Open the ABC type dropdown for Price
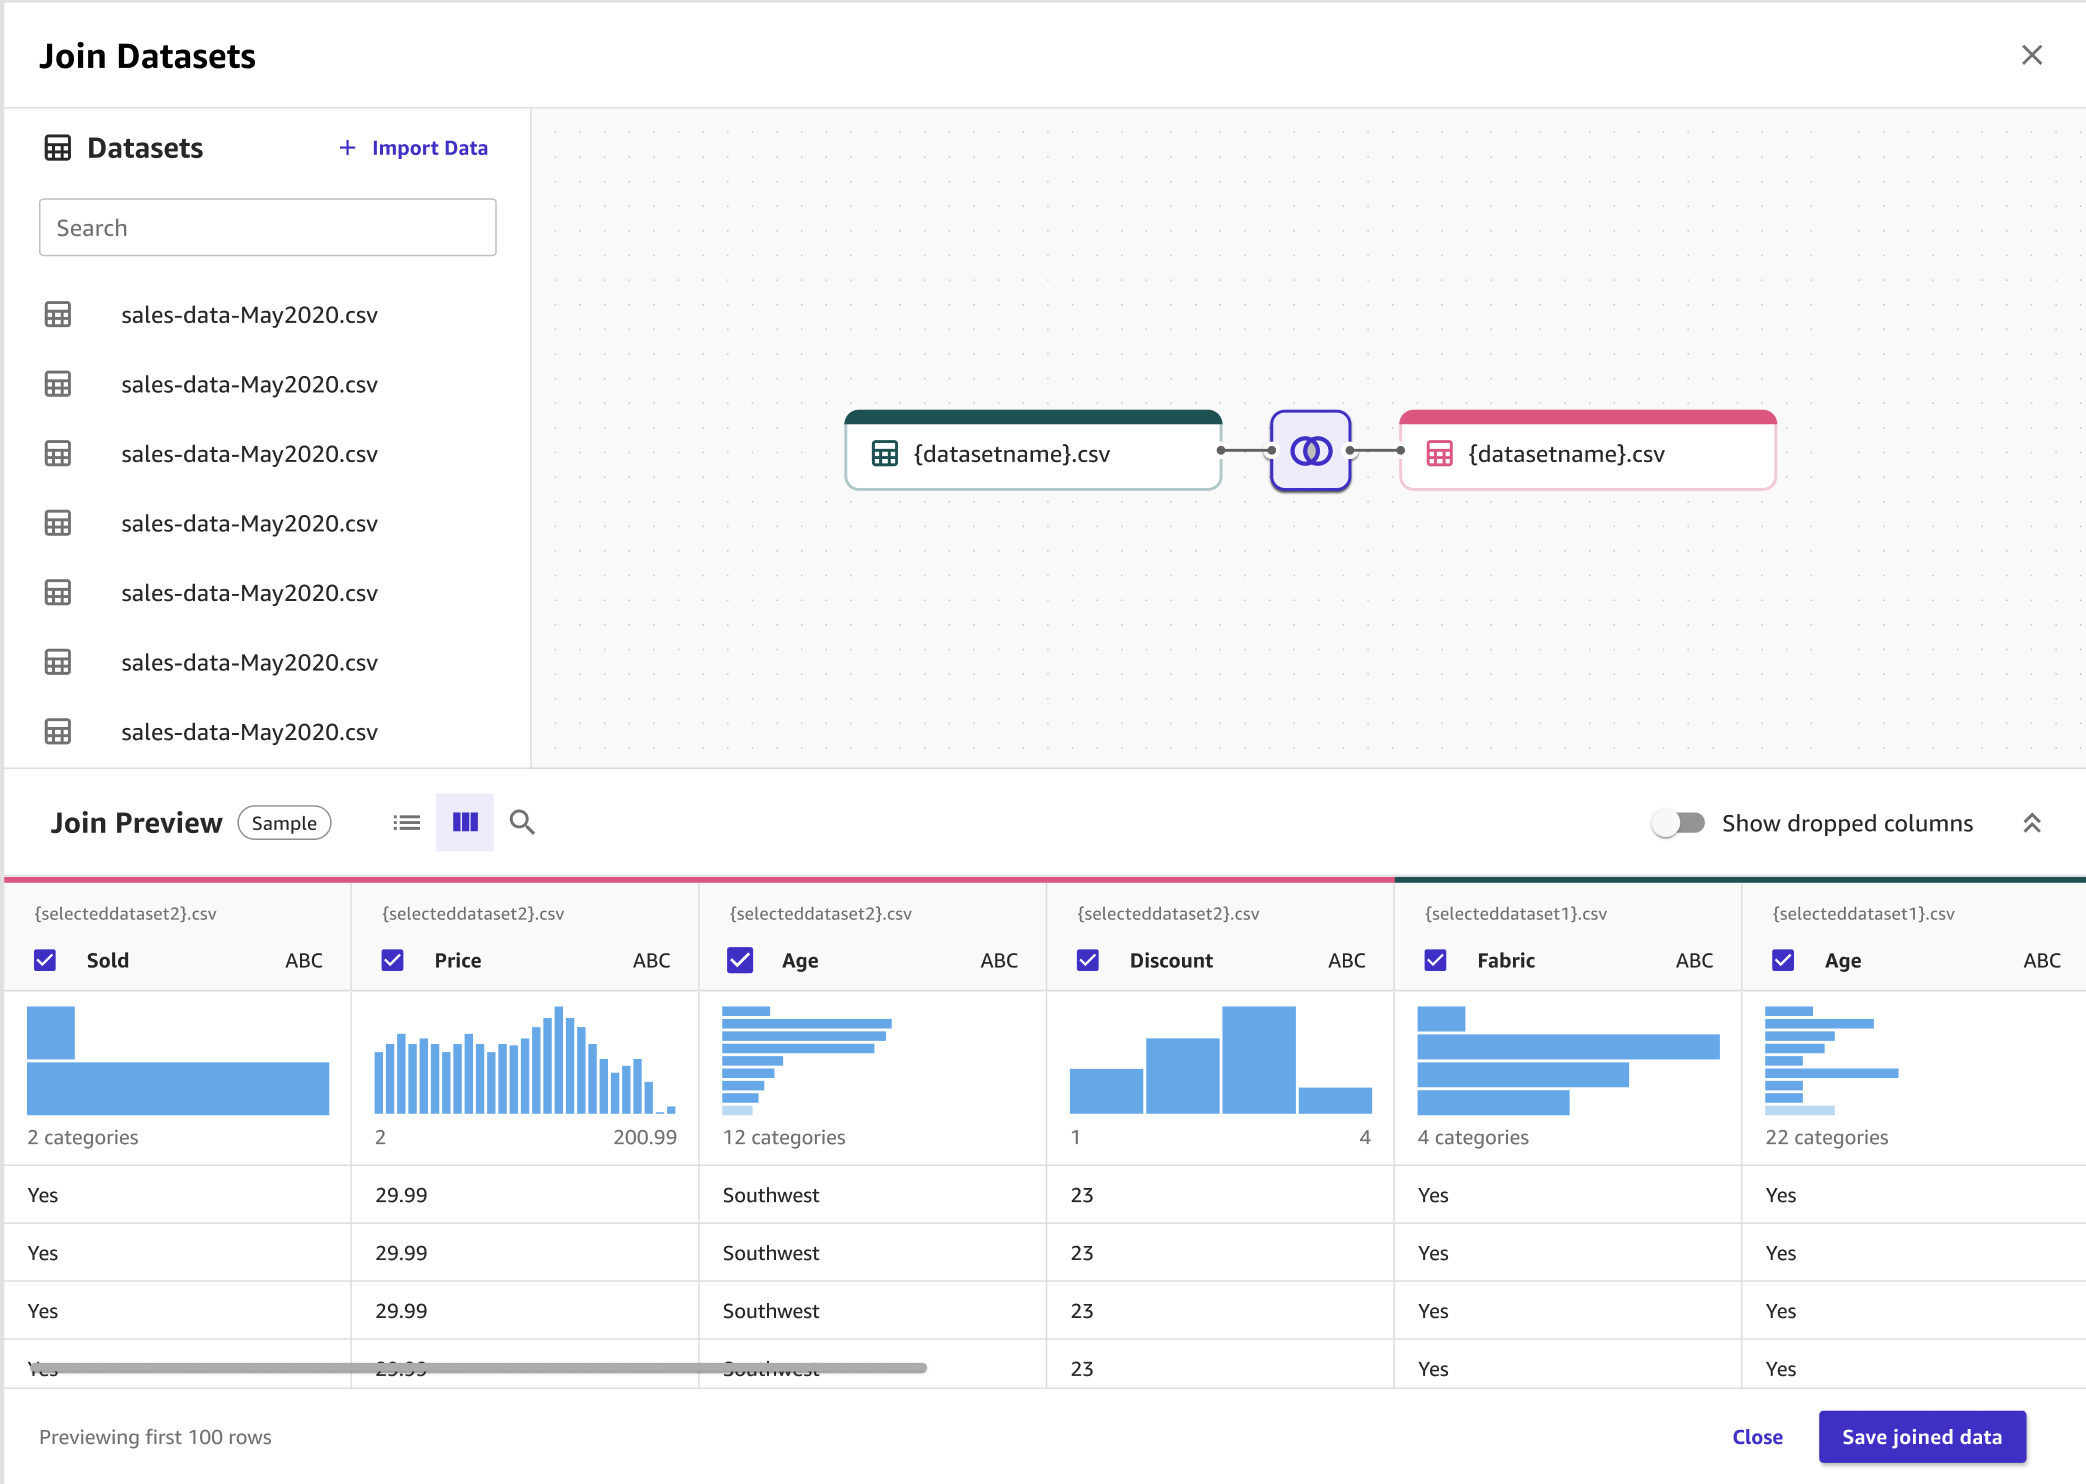 (x=651, y=960)
